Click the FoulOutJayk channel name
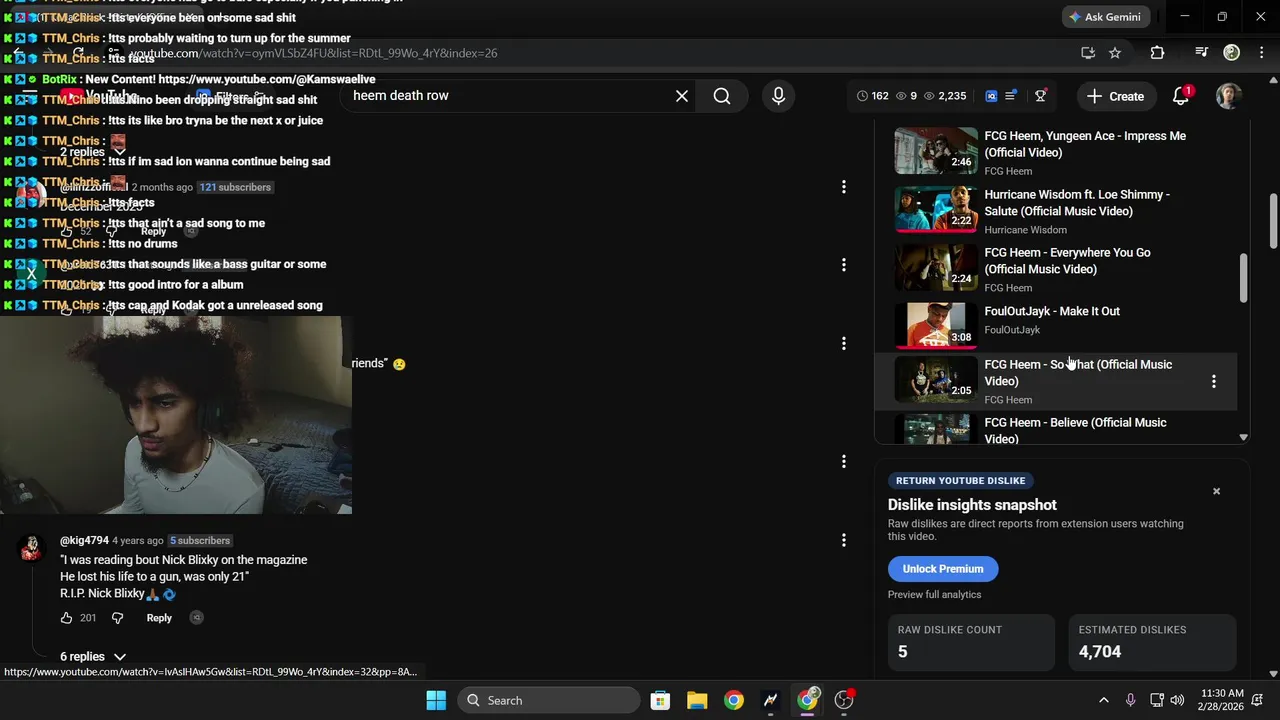 coord(1012,330)
